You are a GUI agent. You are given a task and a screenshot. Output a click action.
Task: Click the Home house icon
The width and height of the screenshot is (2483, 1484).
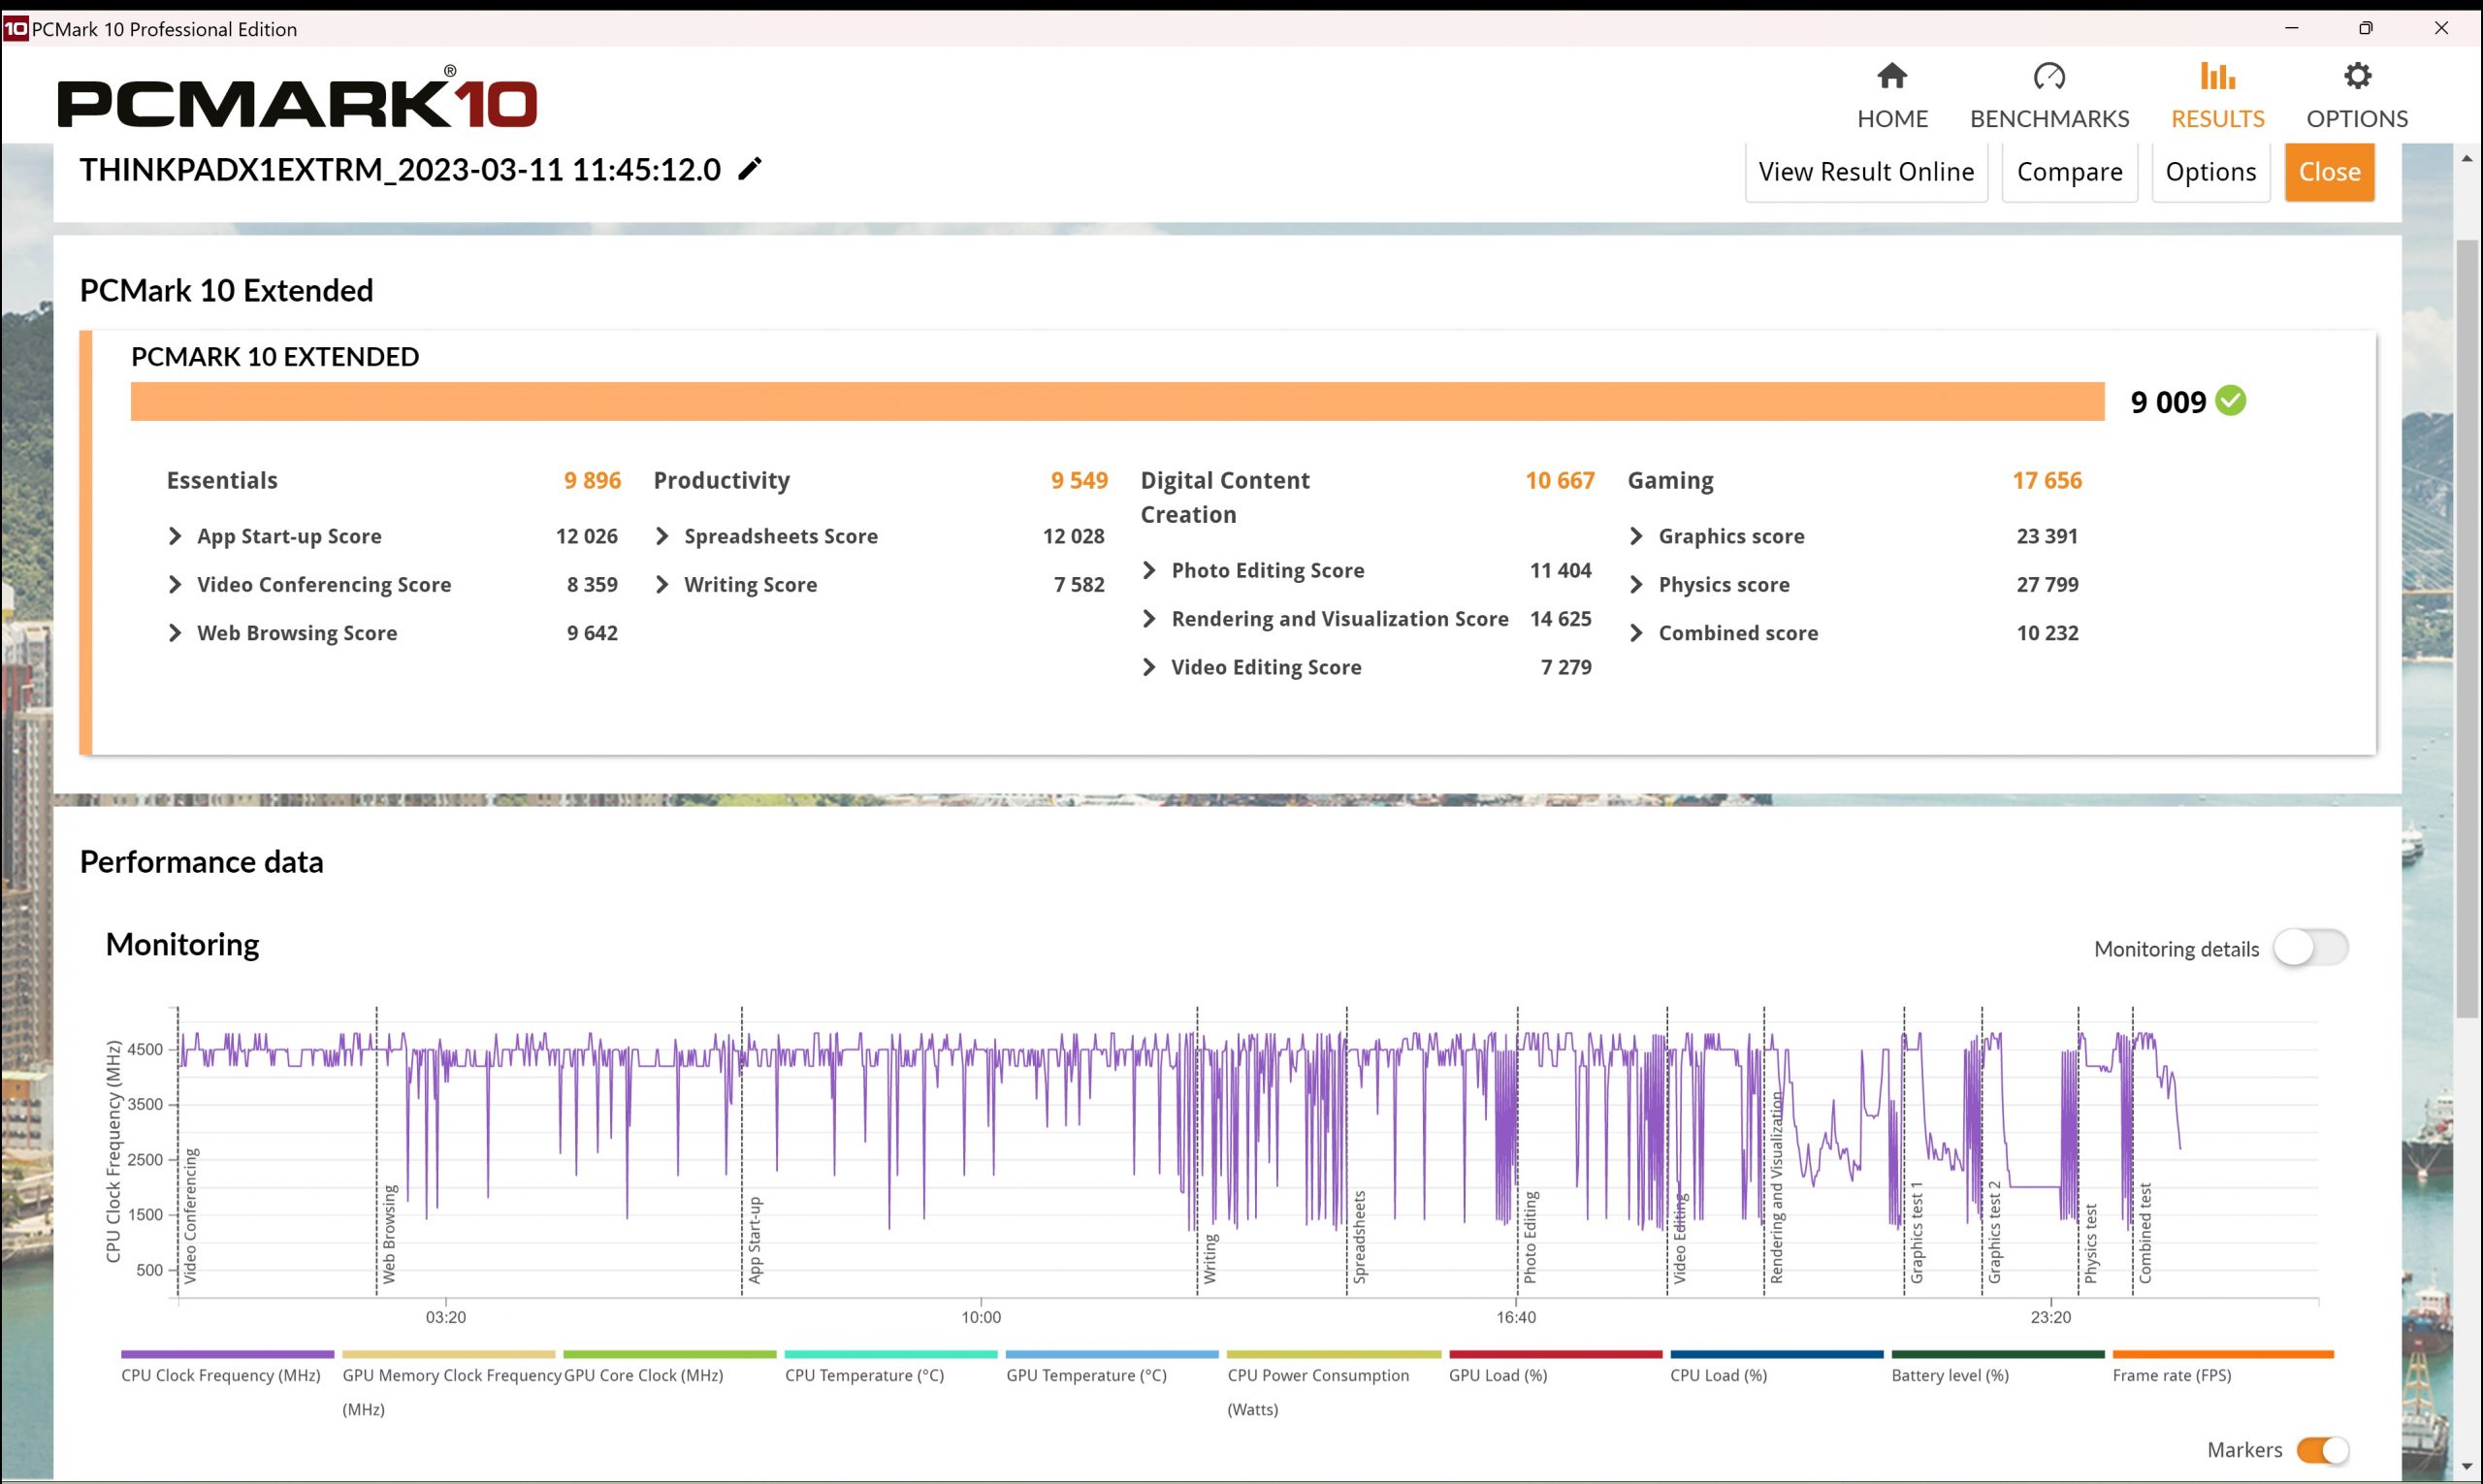coord(1891,77)
